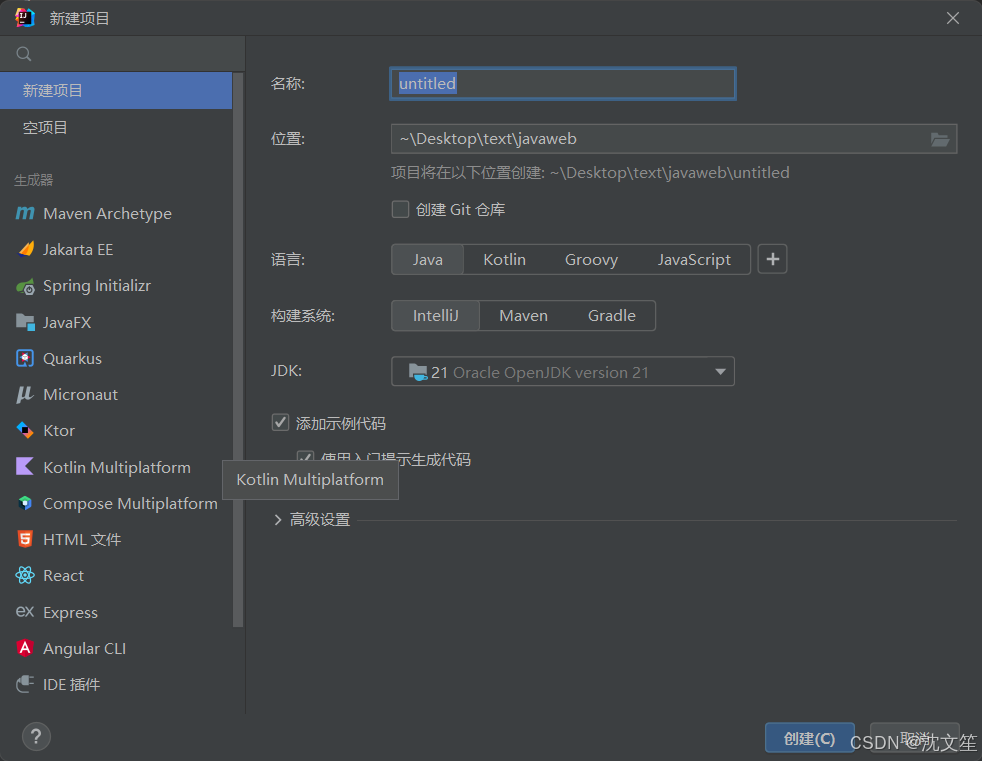Select Kotlin as the language
This screenshot has width=982, height=761.
click(x=504, y=259)
